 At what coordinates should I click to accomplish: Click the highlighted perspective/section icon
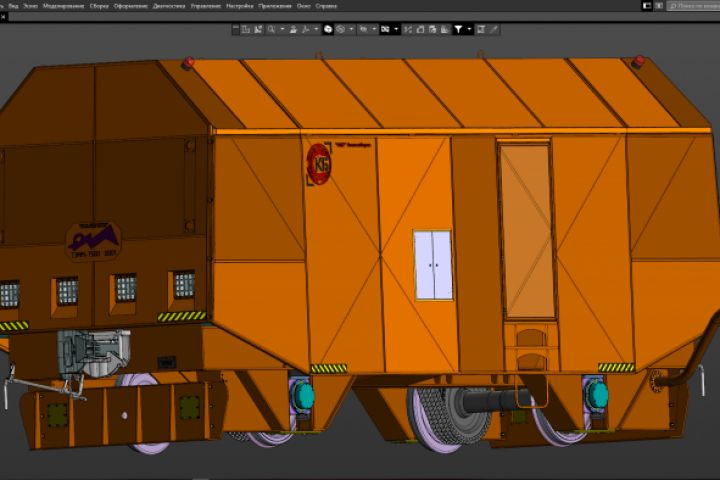385,29
